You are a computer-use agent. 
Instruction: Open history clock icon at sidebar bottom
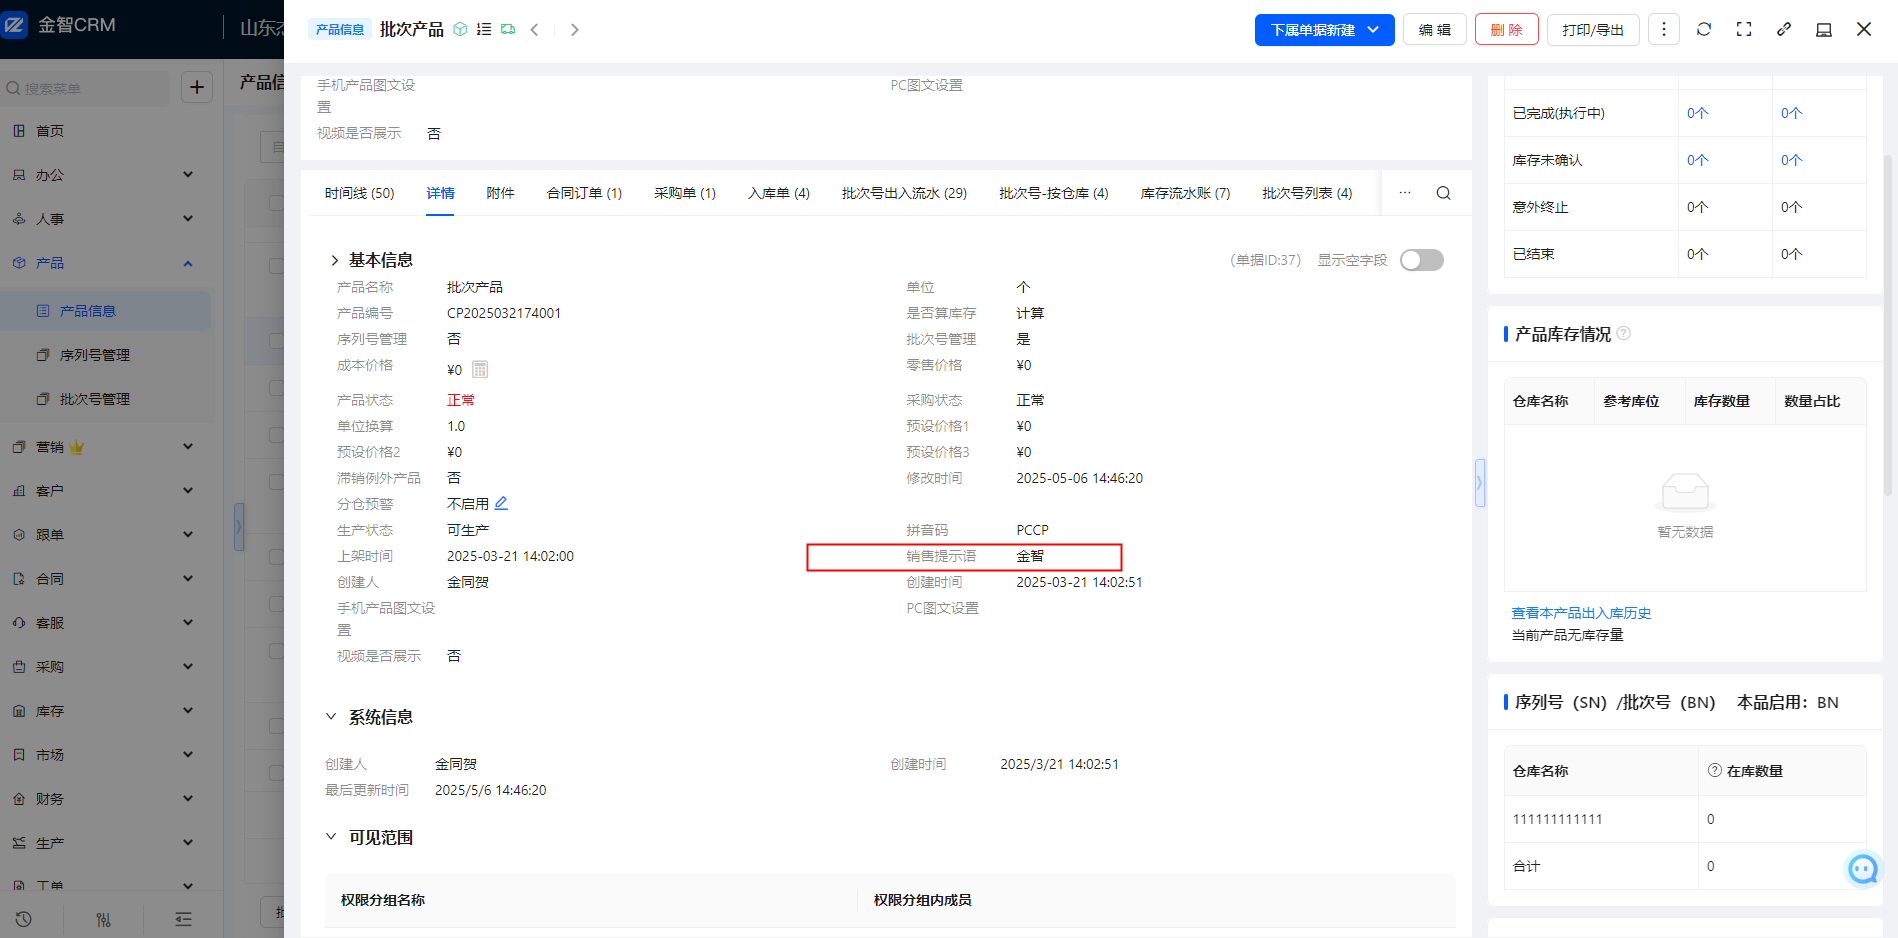pyautogui.click(x=24, y=919)
